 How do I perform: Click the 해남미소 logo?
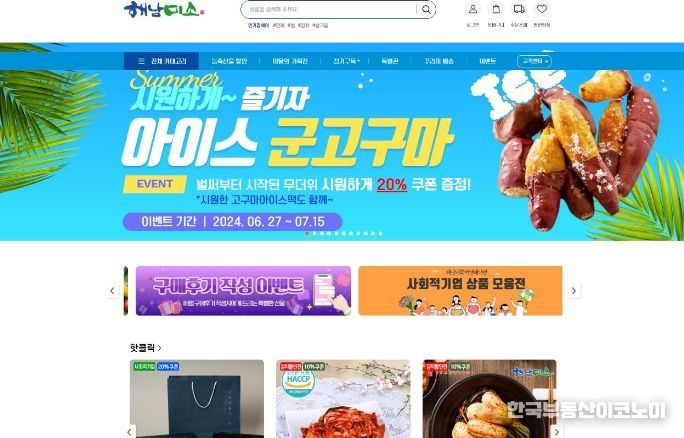164,10
